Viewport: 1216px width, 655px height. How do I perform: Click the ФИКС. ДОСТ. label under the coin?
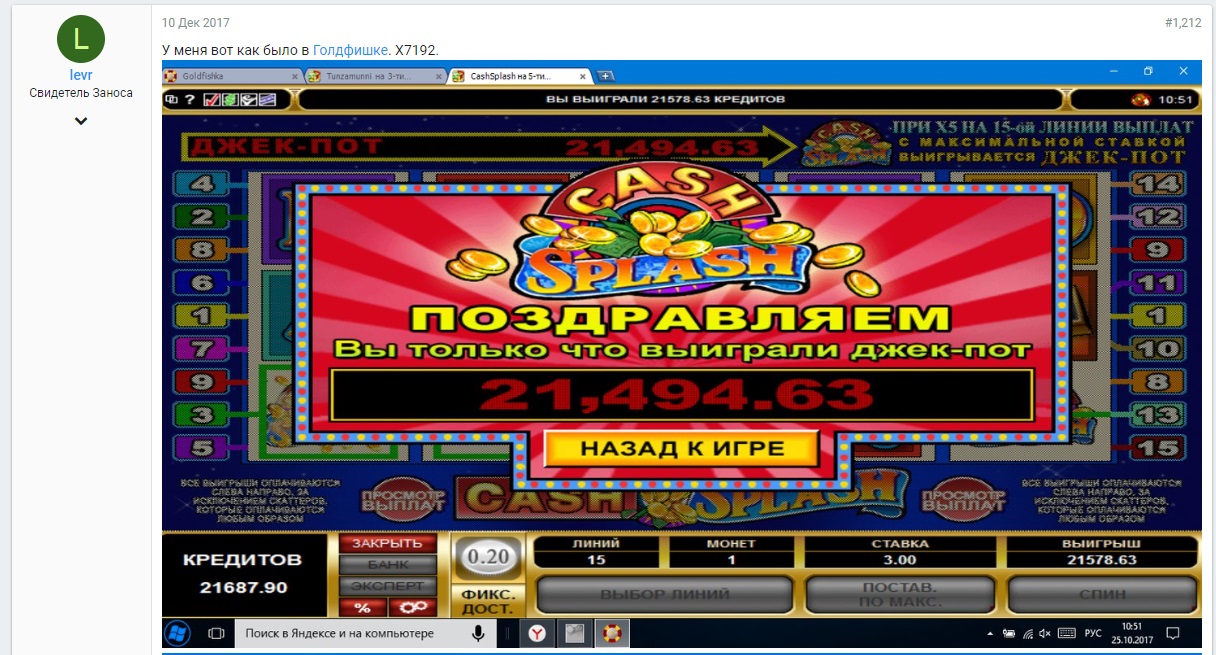(x=487, y=601)
